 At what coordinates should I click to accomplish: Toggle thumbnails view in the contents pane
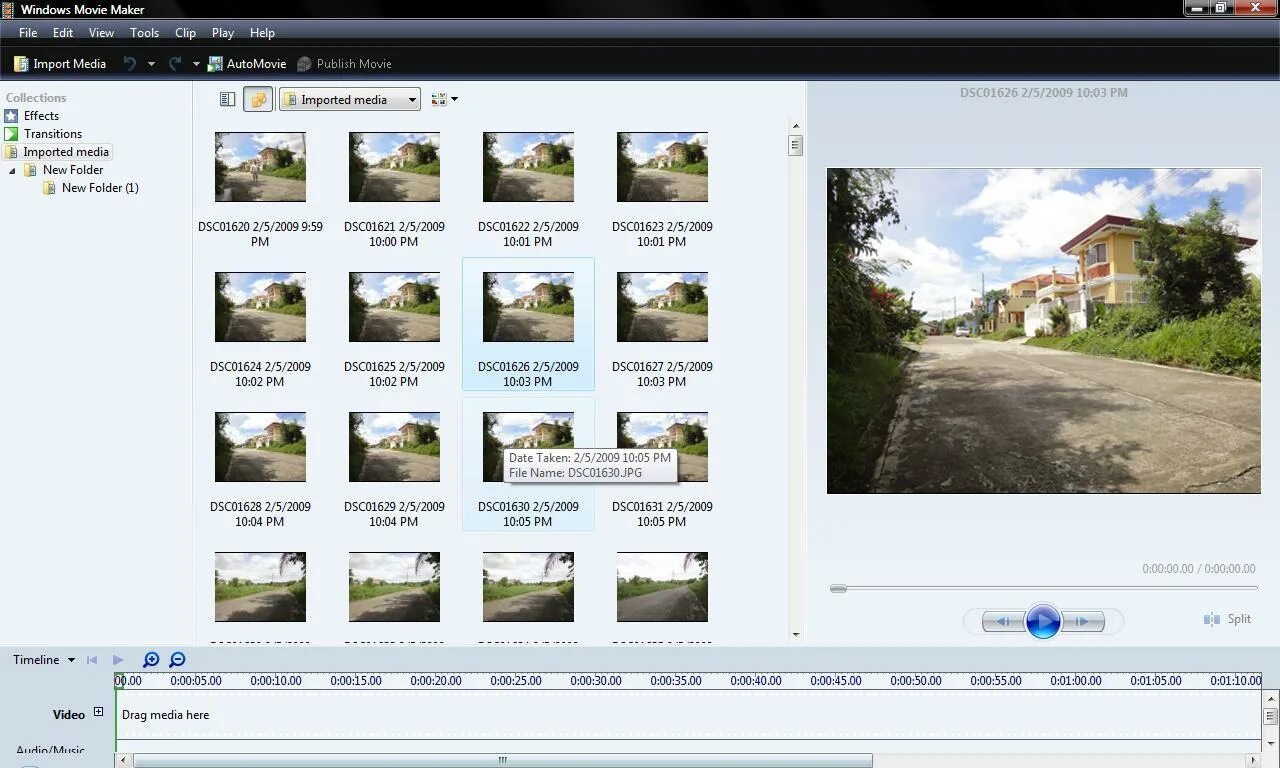(x=258, y=99)
